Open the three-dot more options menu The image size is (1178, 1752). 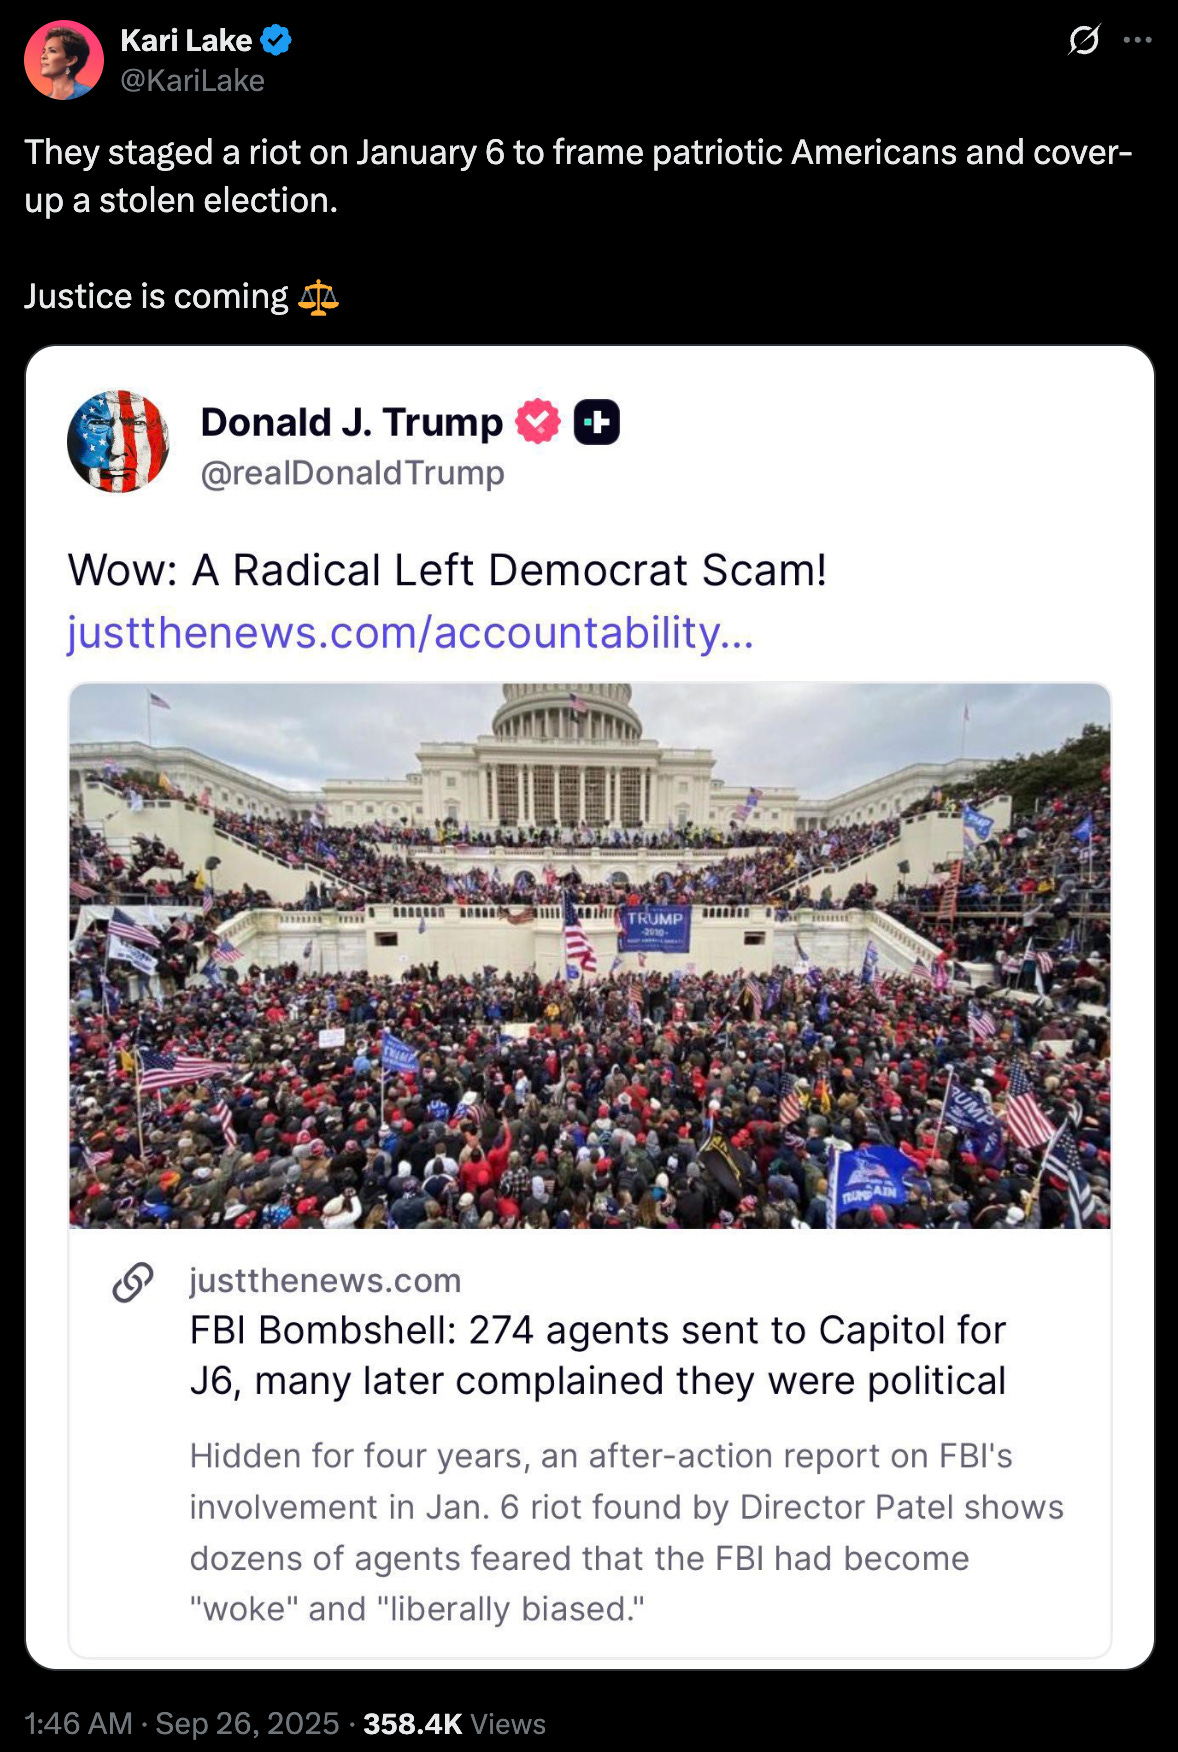[1138, 41]
